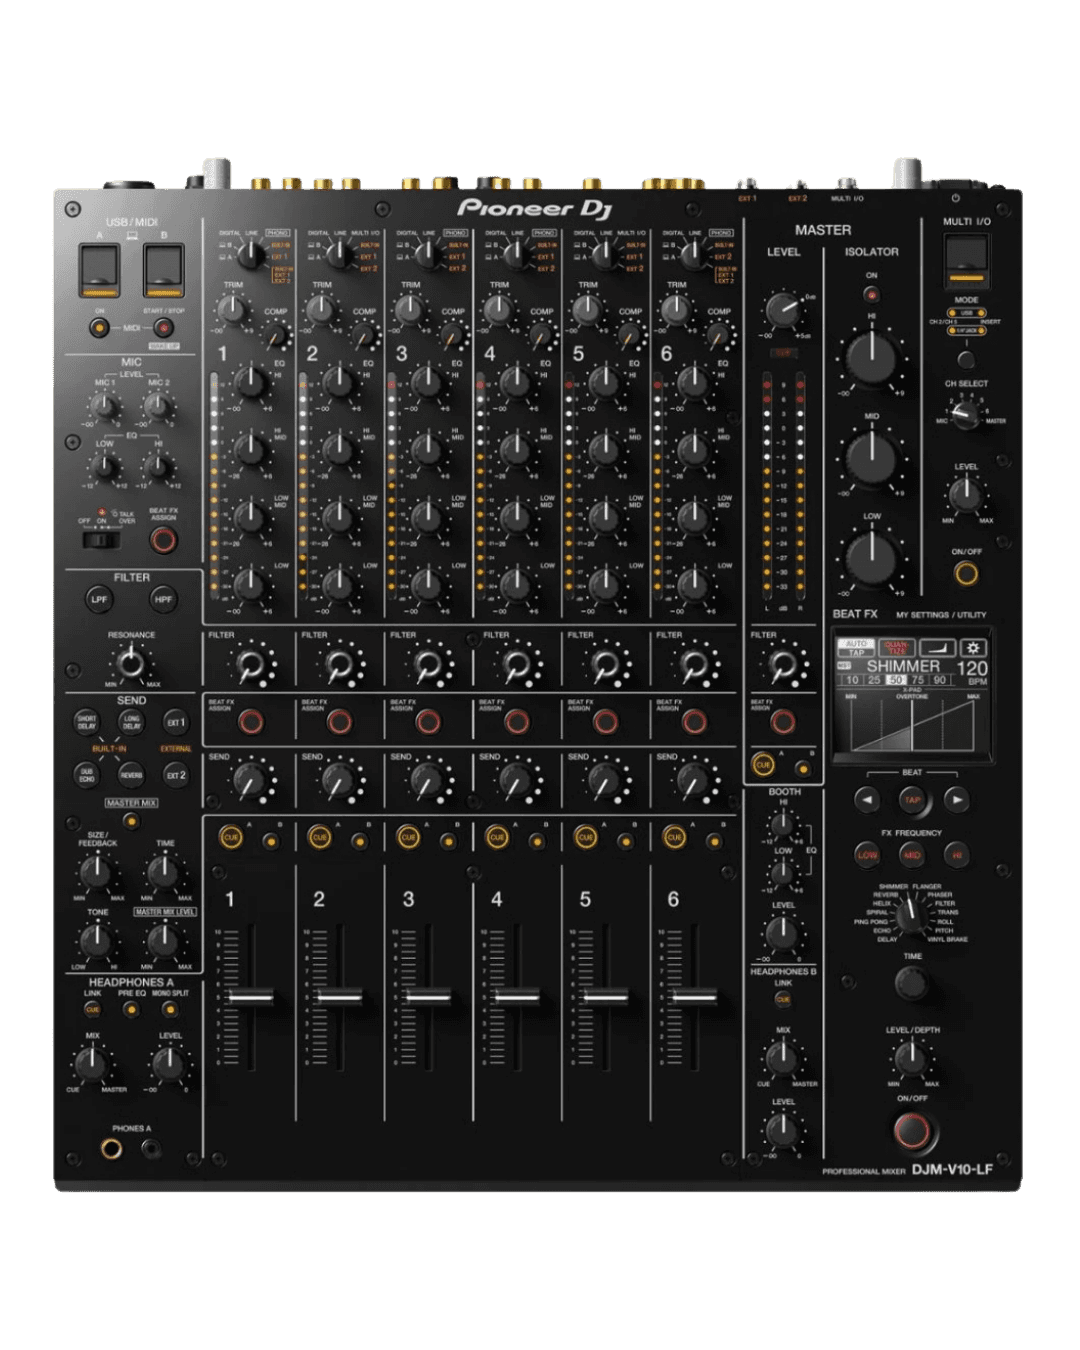
Task: Click the channel 6 fader handle
Action: click(694, 996)
